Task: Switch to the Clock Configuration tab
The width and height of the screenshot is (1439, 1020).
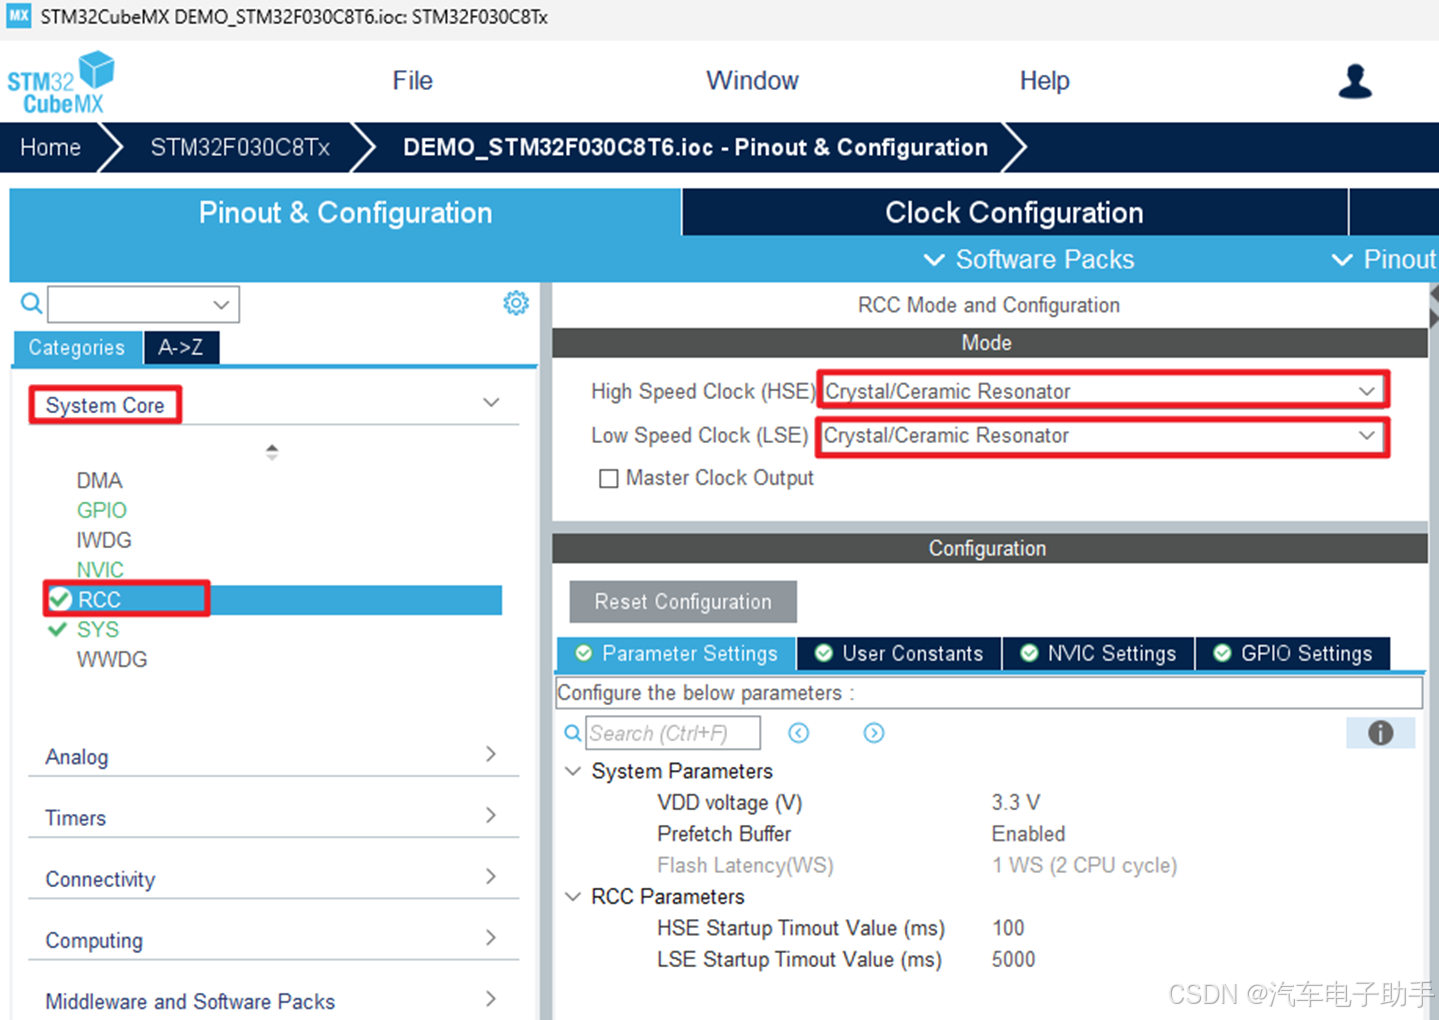Action: click(1013, 212)
